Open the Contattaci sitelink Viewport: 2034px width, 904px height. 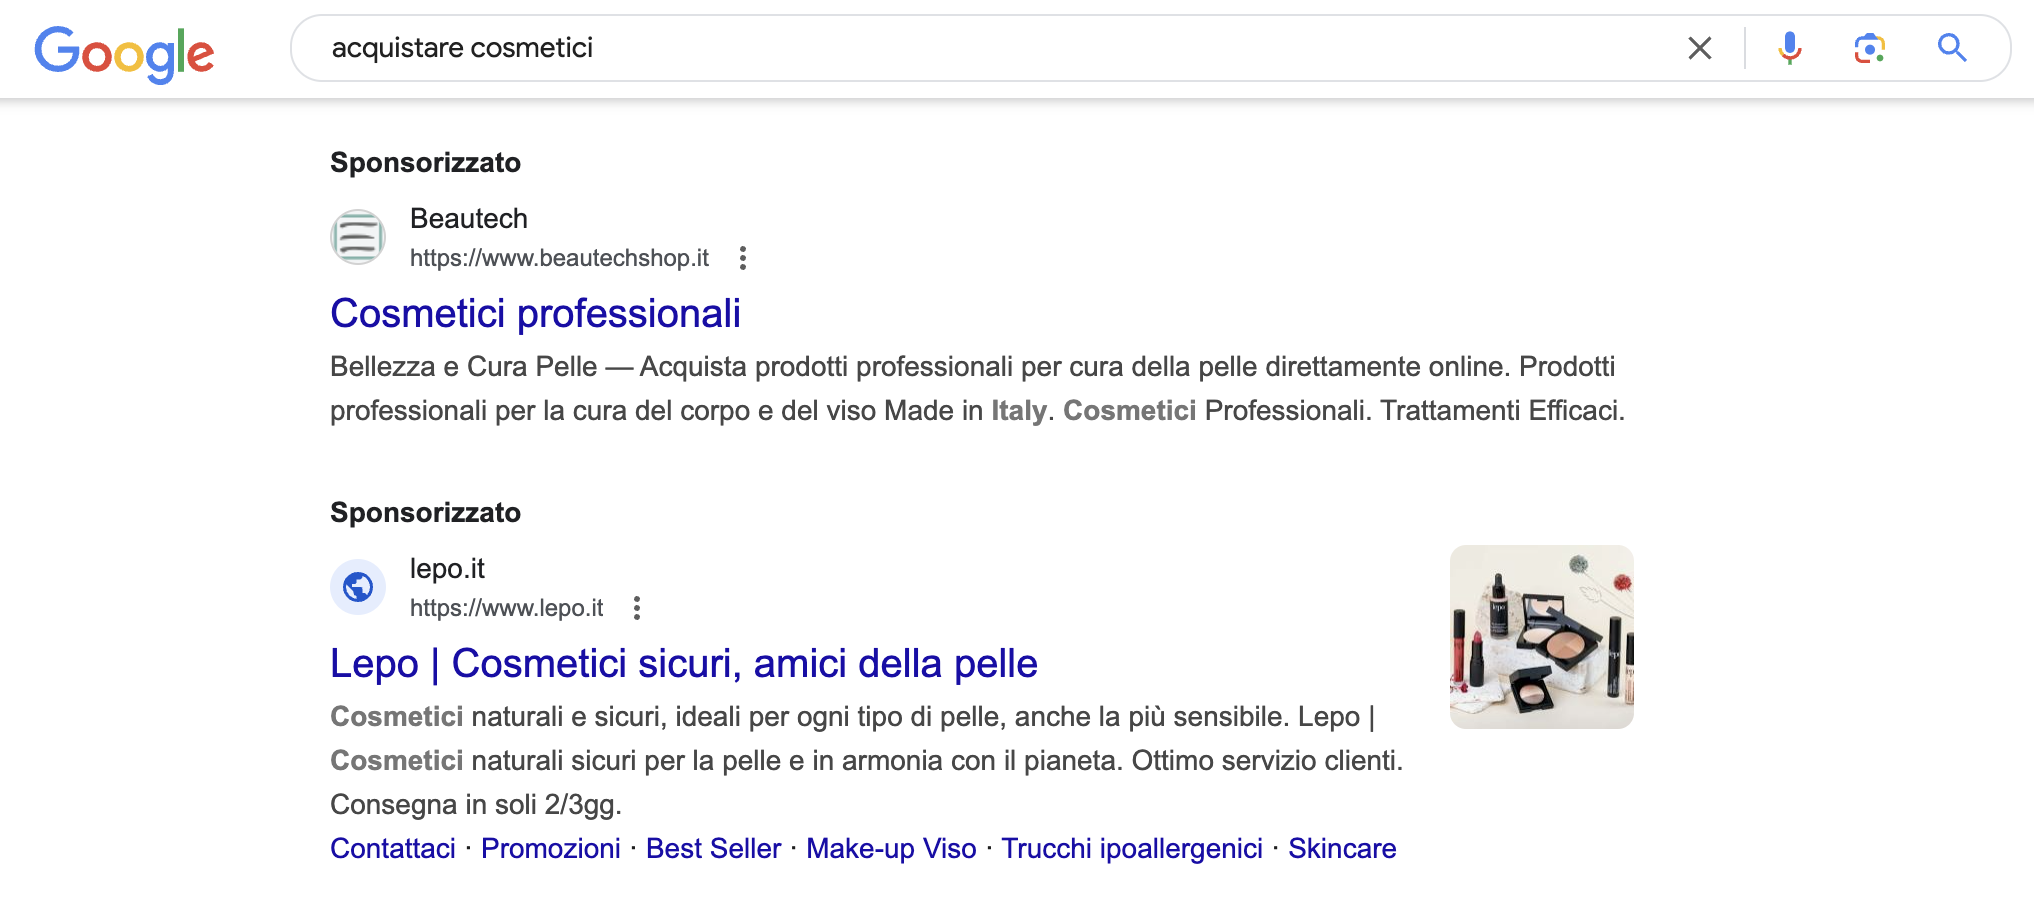[393, 848]
